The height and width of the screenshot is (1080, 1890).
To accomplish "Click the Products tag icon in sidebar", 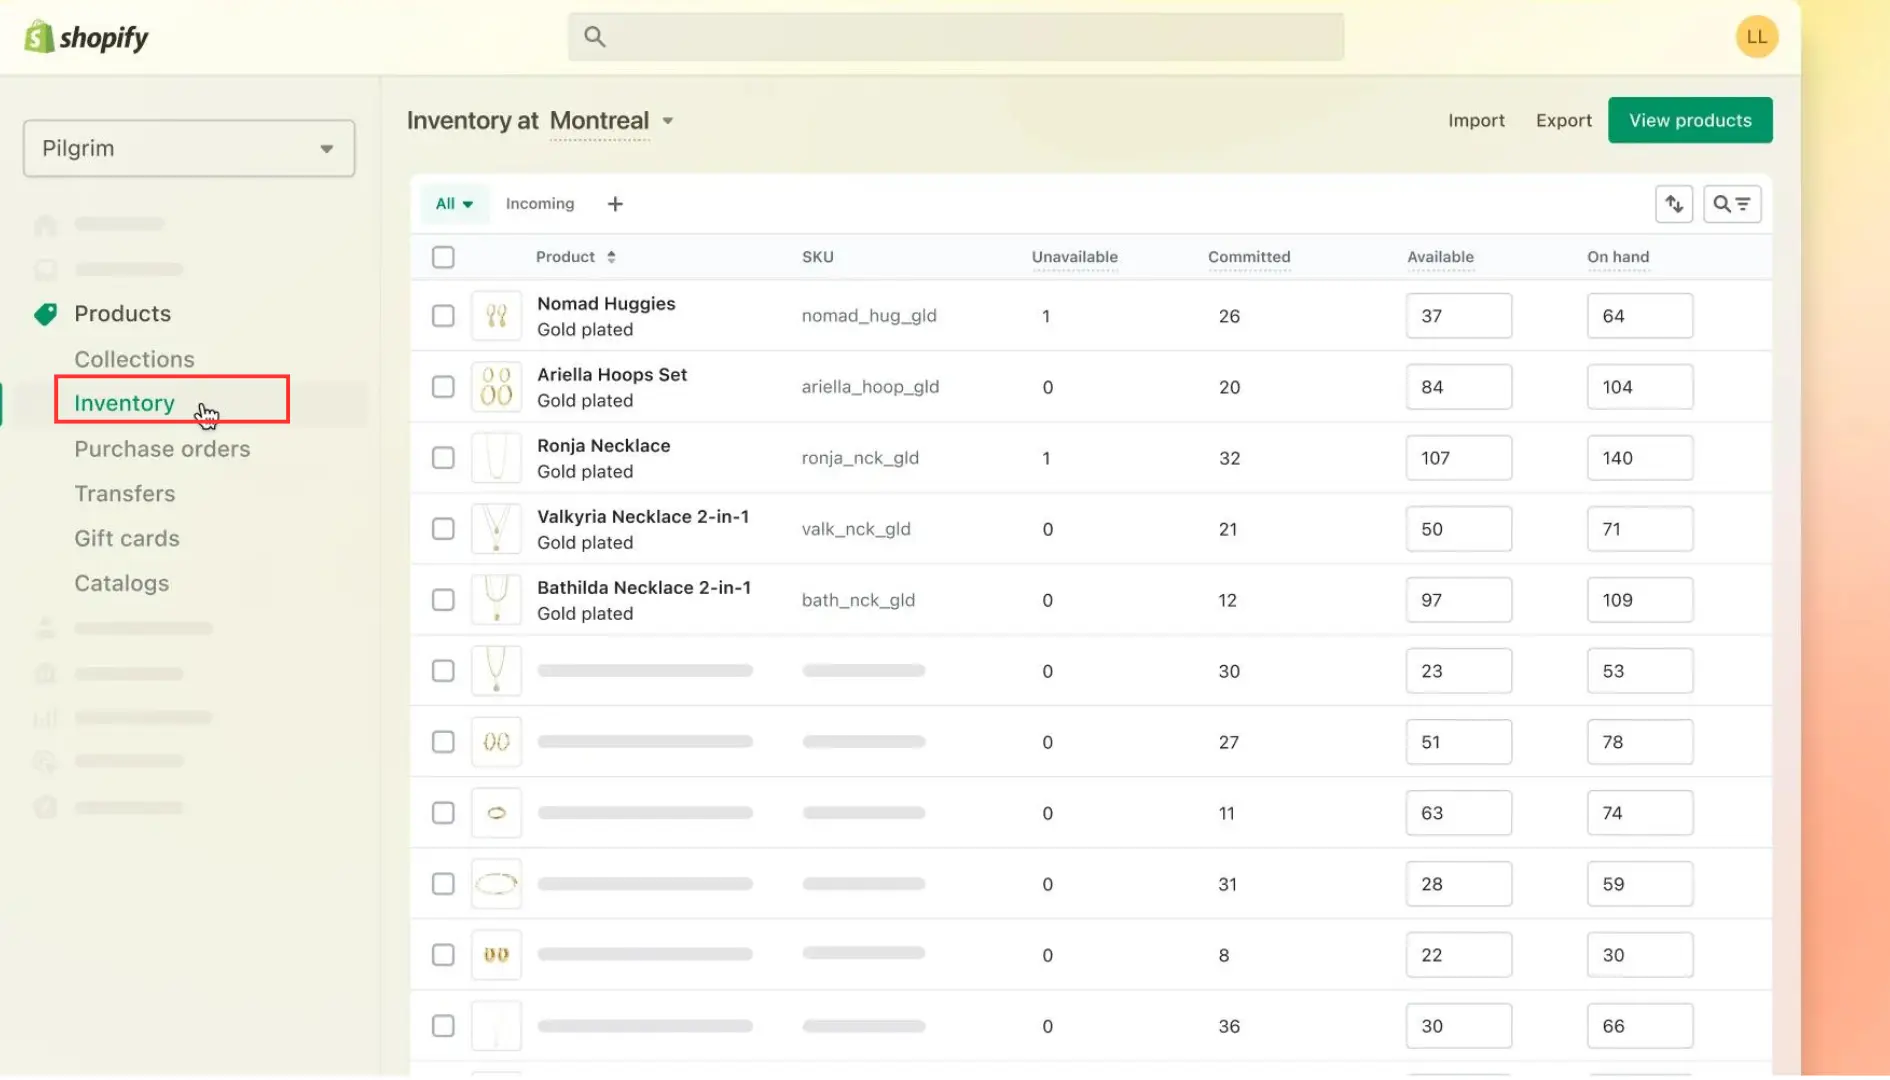I will point(46,314).
